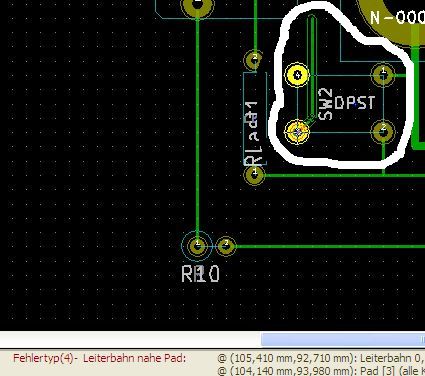Click the Pad [3] error coordinates line
425x376 pixels.
(321, 371)
